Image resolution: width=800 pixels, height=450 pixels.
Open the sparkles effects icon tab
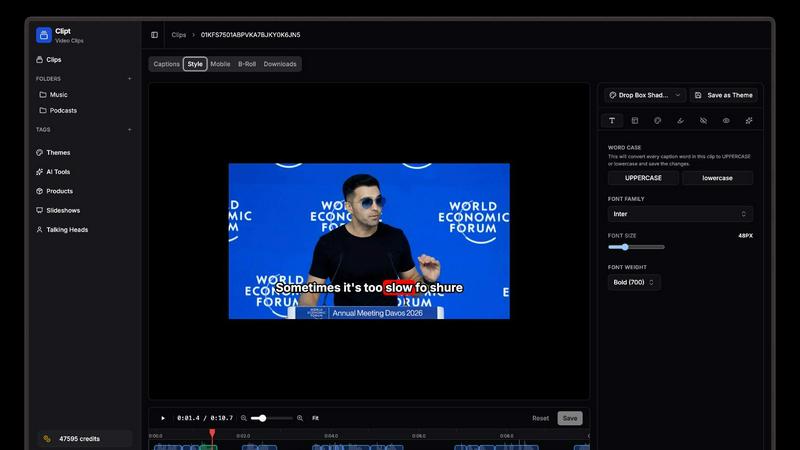coord(749,120)
